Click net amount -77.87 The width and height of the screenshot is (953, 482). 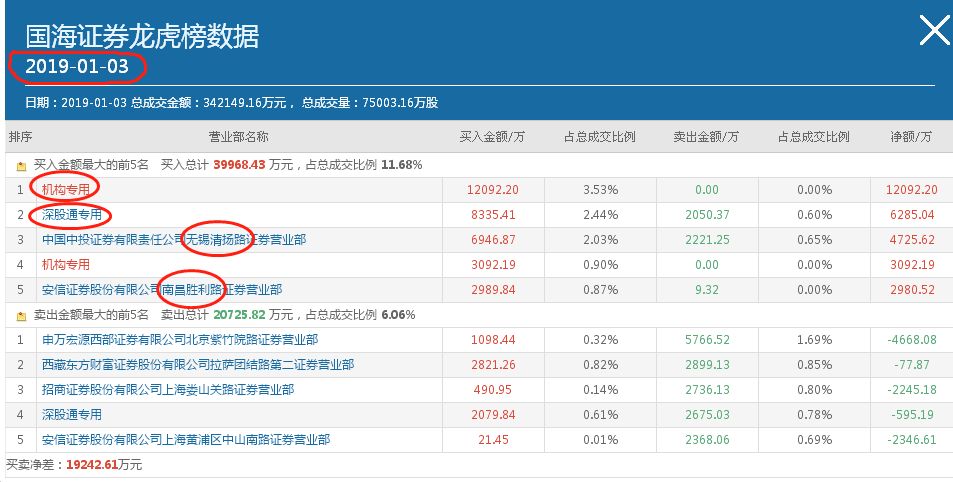point(912,365)
